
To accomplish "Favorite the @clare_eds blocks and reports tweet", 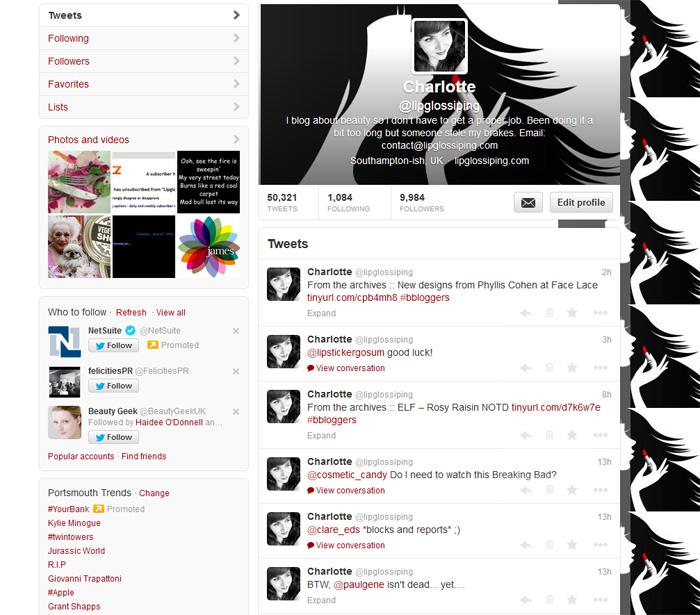I will tap(572, 544).
